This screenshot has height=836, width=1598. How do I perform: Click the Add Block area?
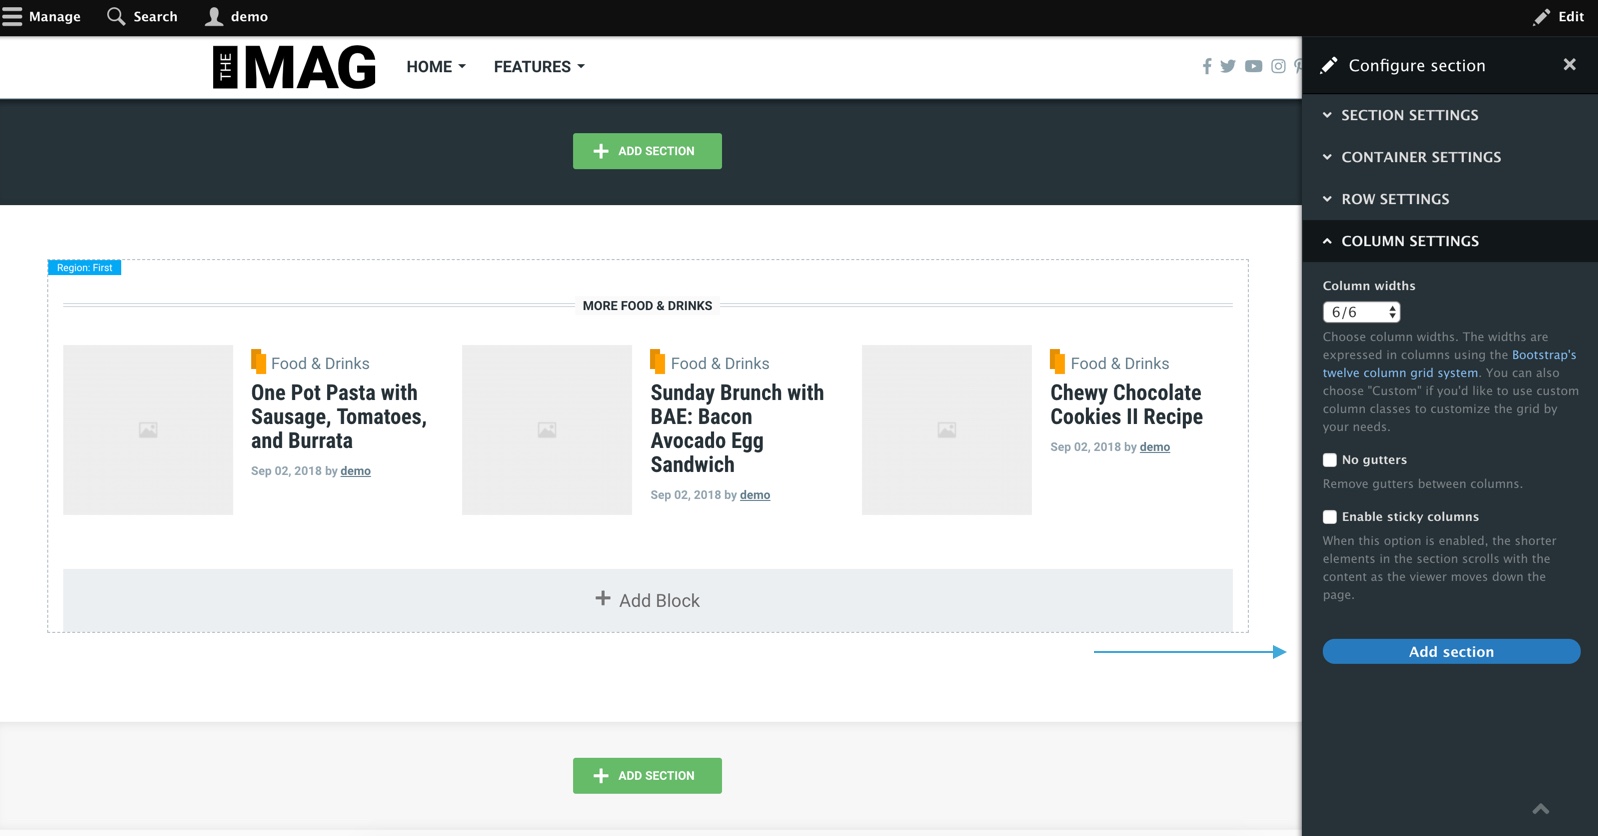[x=648, y=600]
